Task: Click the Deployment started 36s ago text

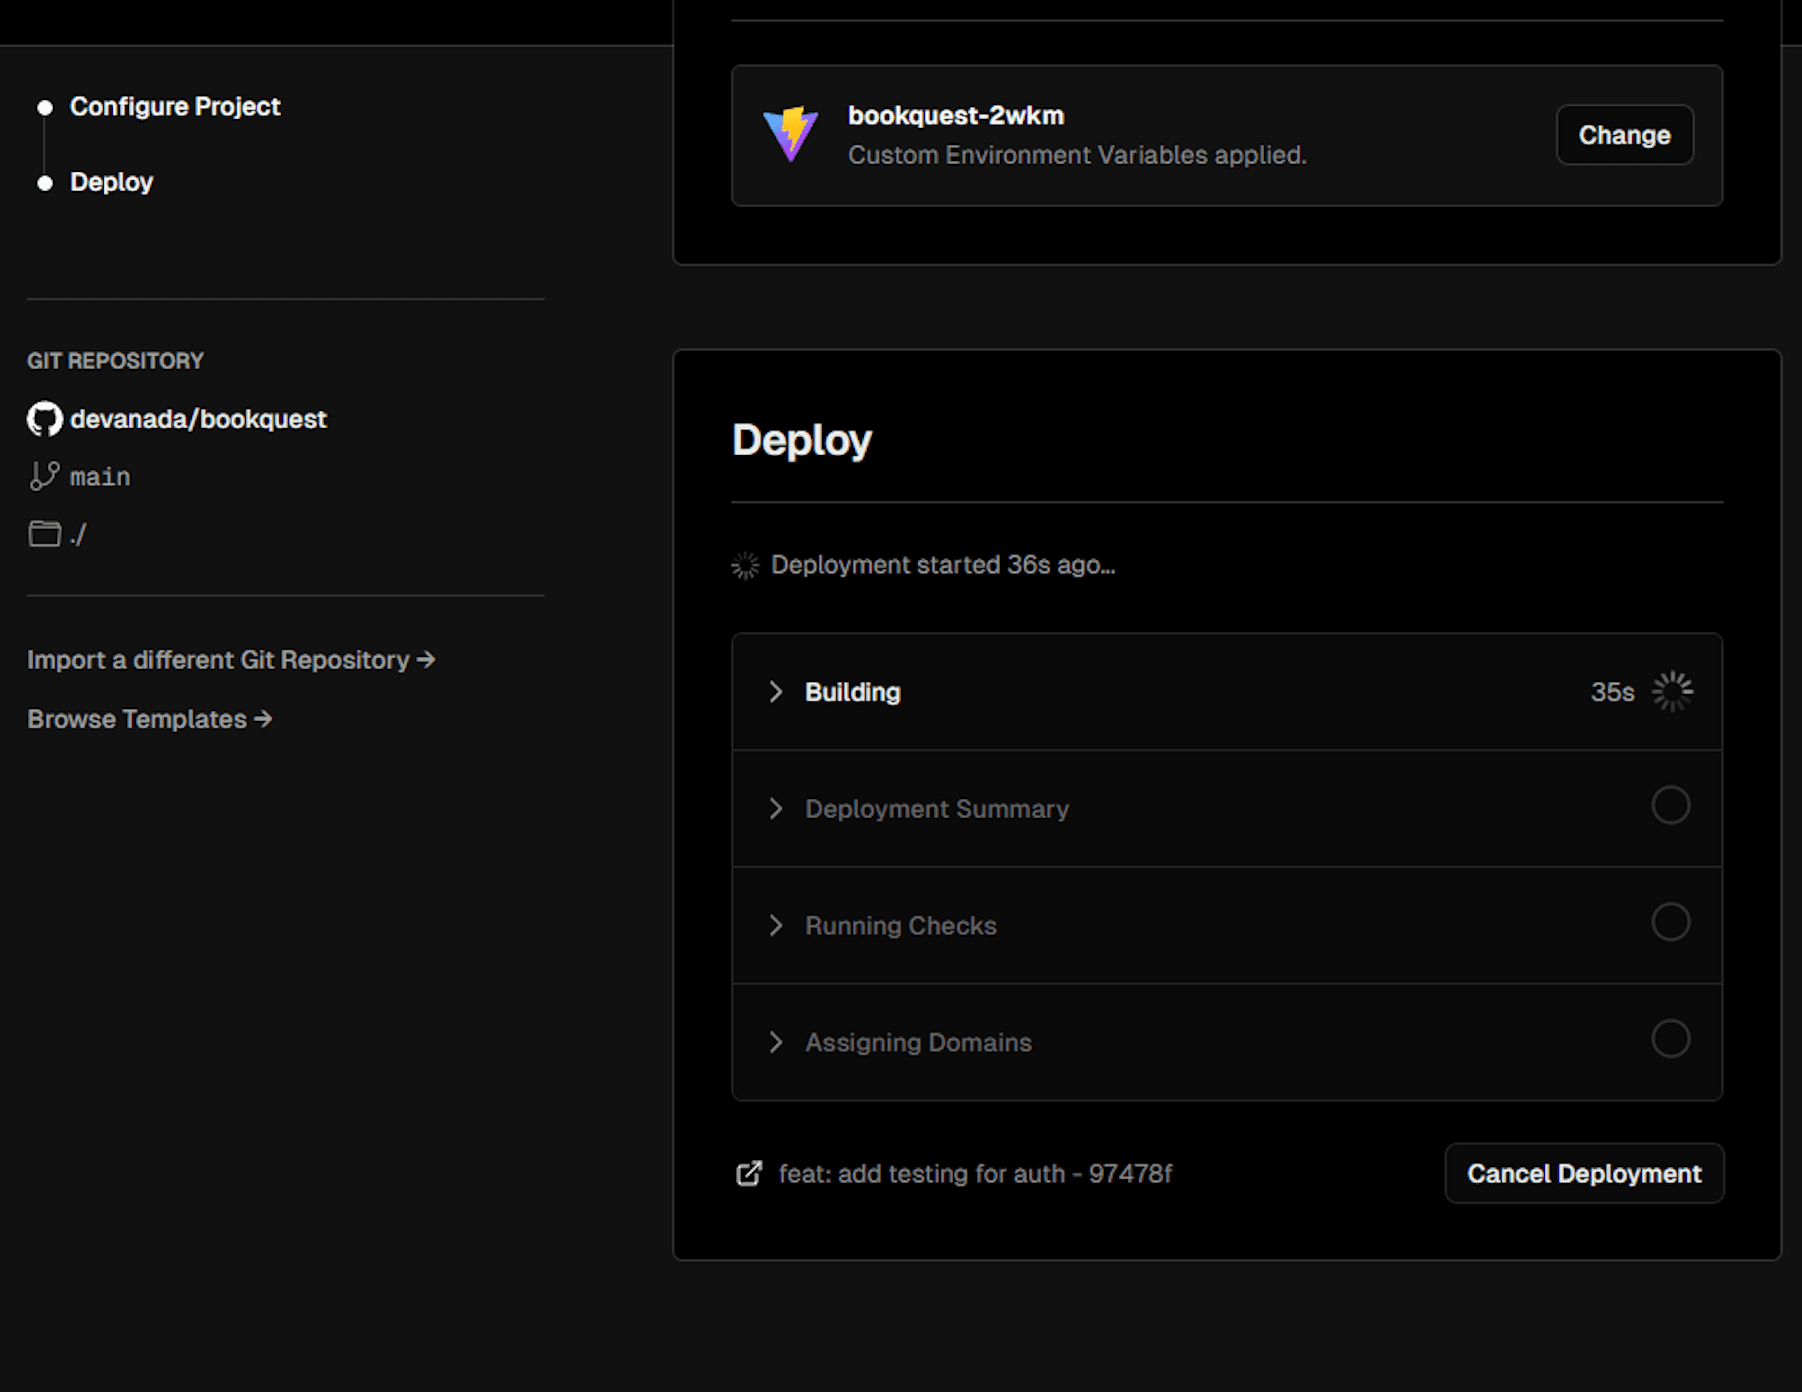Action: coord(943,565)
